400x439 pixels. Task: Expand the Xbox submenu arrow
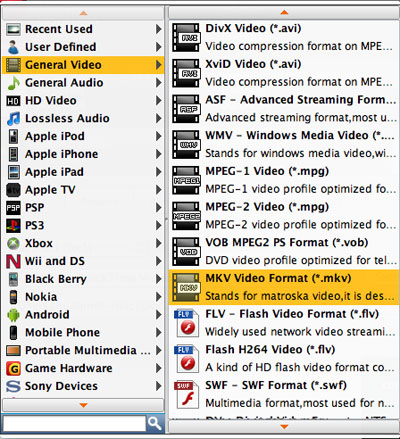click(x=159, y=243)
